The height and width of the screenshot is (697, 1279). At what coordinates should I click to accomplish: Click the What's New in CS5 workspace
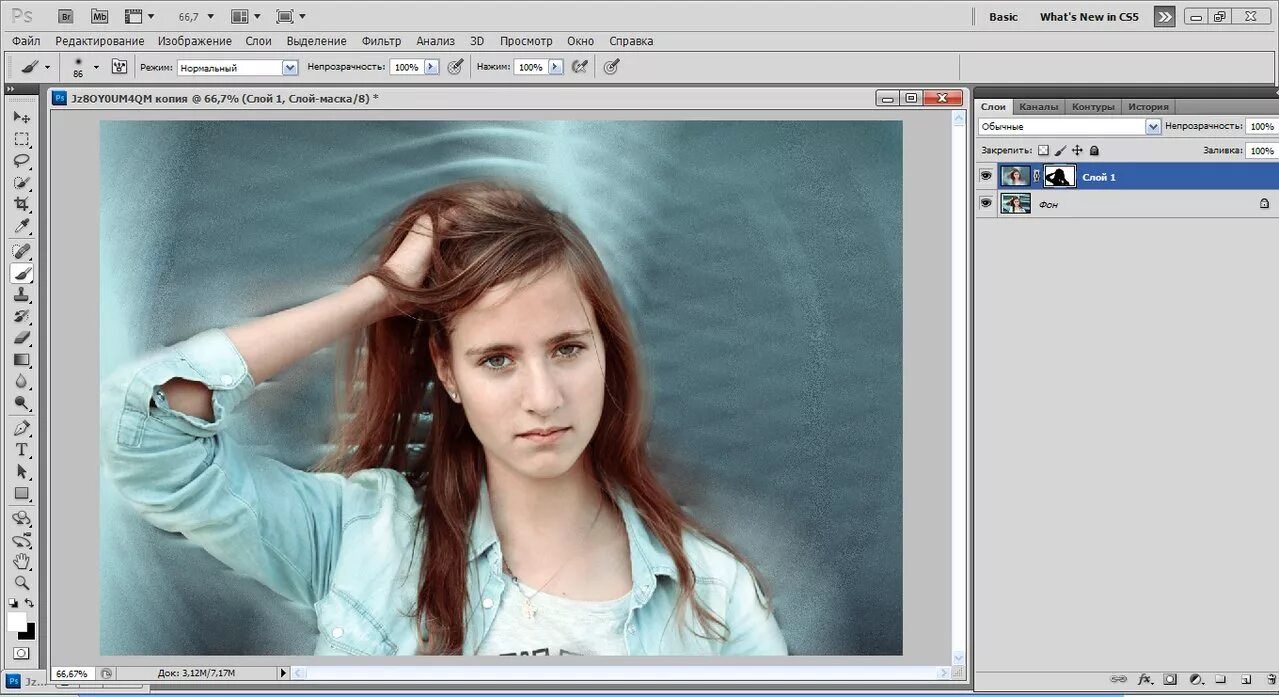pos(1089,17)
